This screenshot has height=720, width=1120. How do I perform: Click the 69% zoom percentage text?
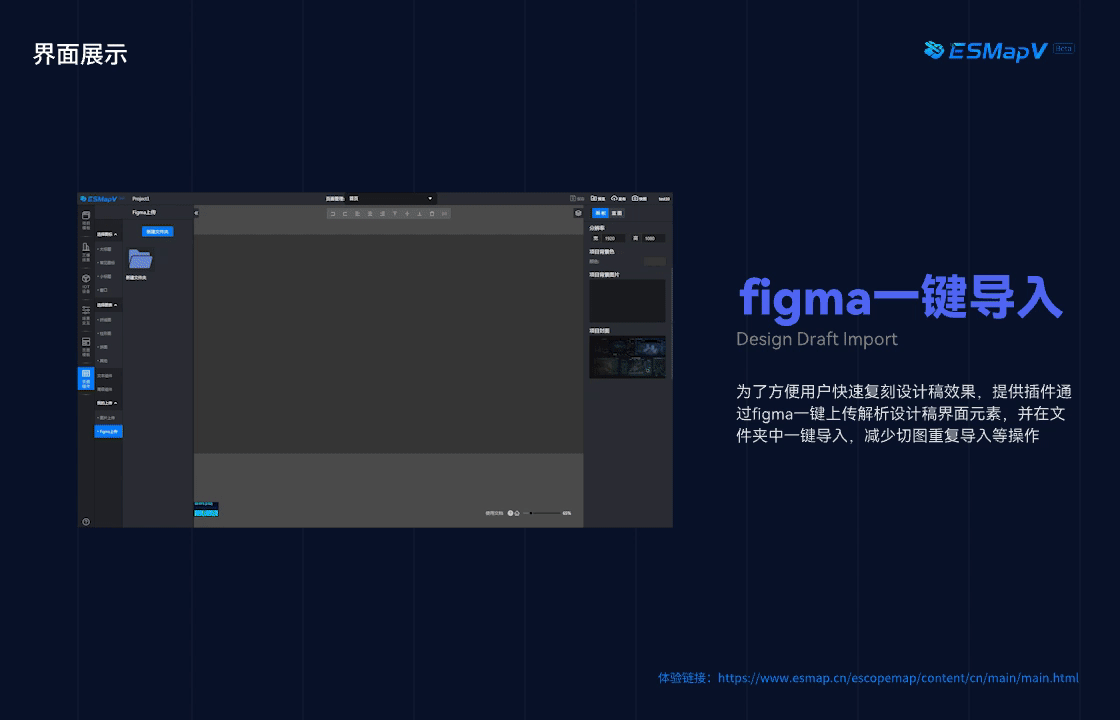(x=566, y=513)
